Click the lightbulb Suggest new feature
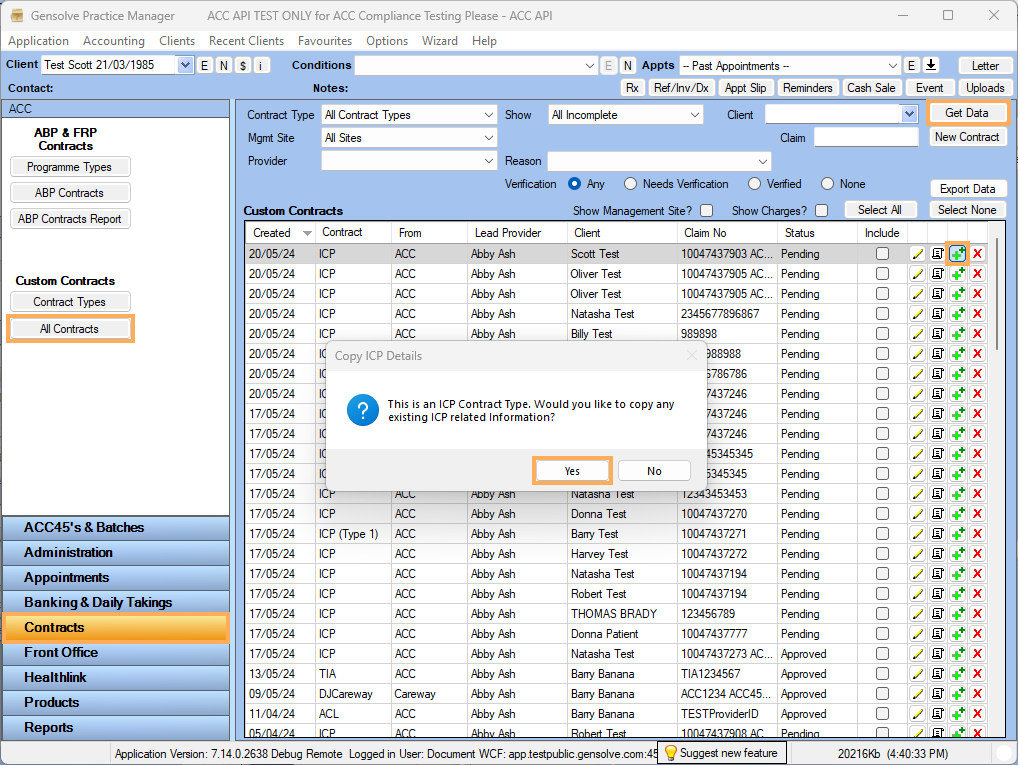1020x766 pixels. (x=721, y=753)
